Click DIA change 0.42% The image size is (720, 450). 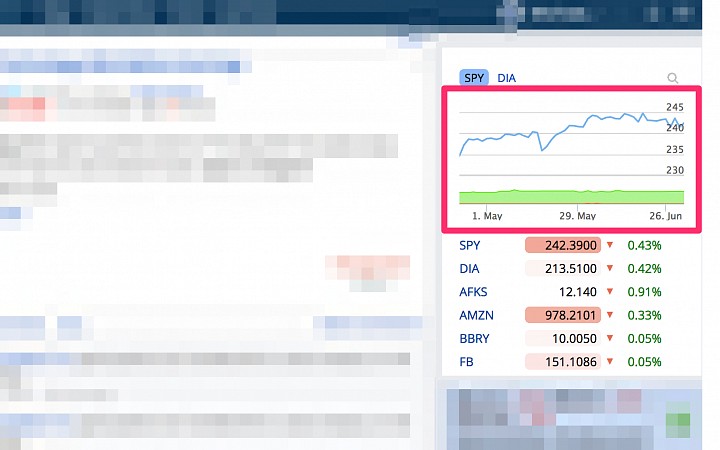(x=644, y=269)
